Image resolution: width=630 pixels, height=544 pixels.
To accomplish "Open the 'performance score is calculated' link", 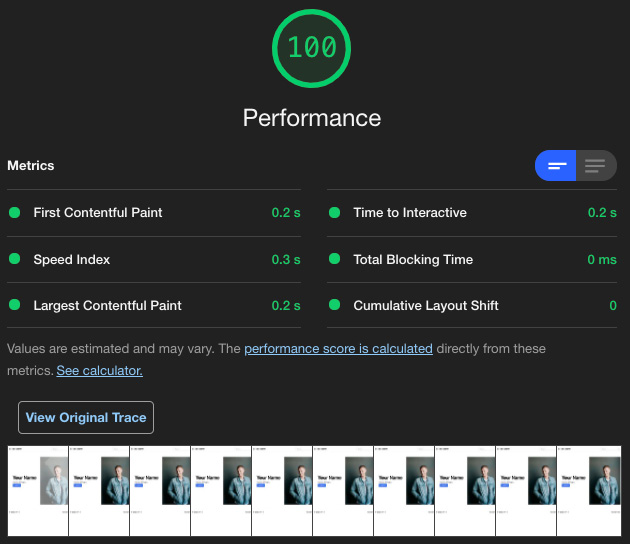I will click(x=338, y=348).
